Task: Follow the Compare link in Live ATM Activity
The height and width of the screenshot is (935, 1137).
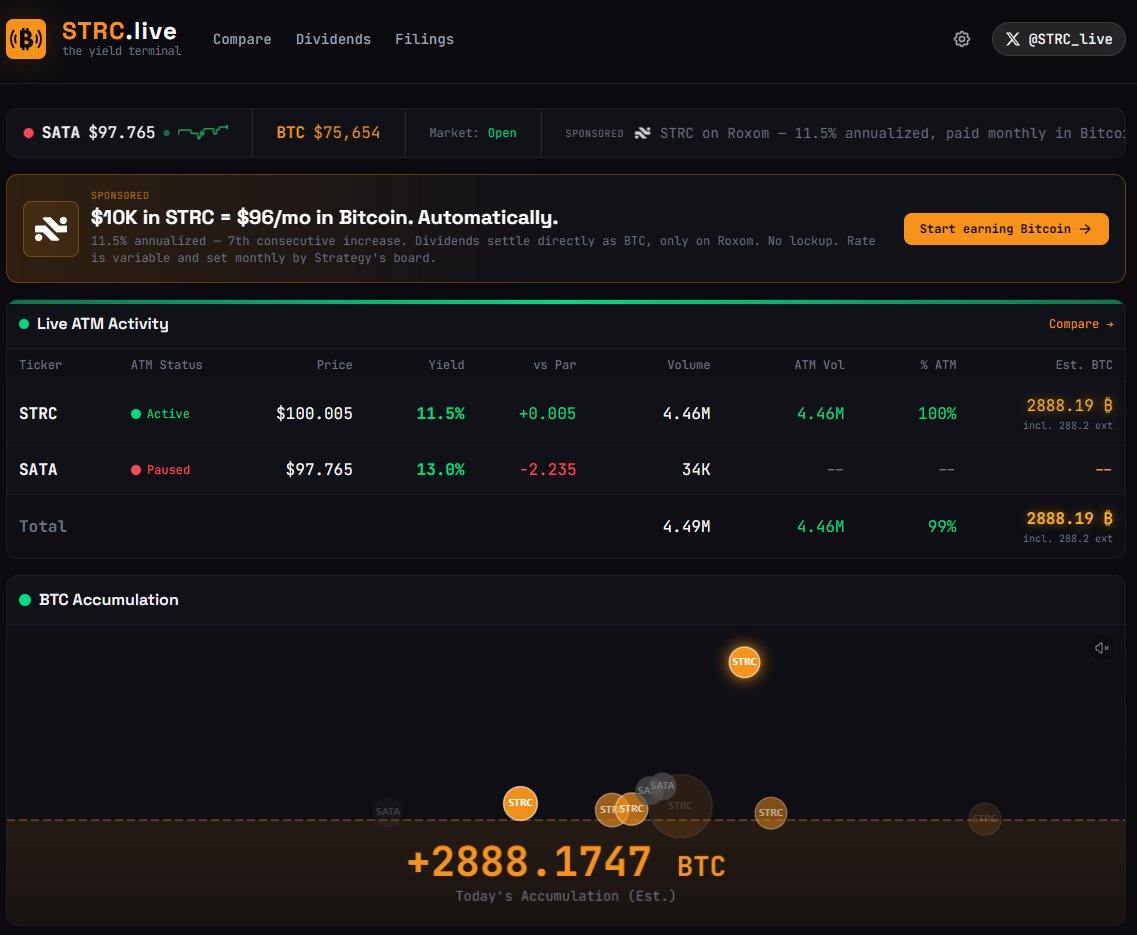Action: (x=1080, y=324)
